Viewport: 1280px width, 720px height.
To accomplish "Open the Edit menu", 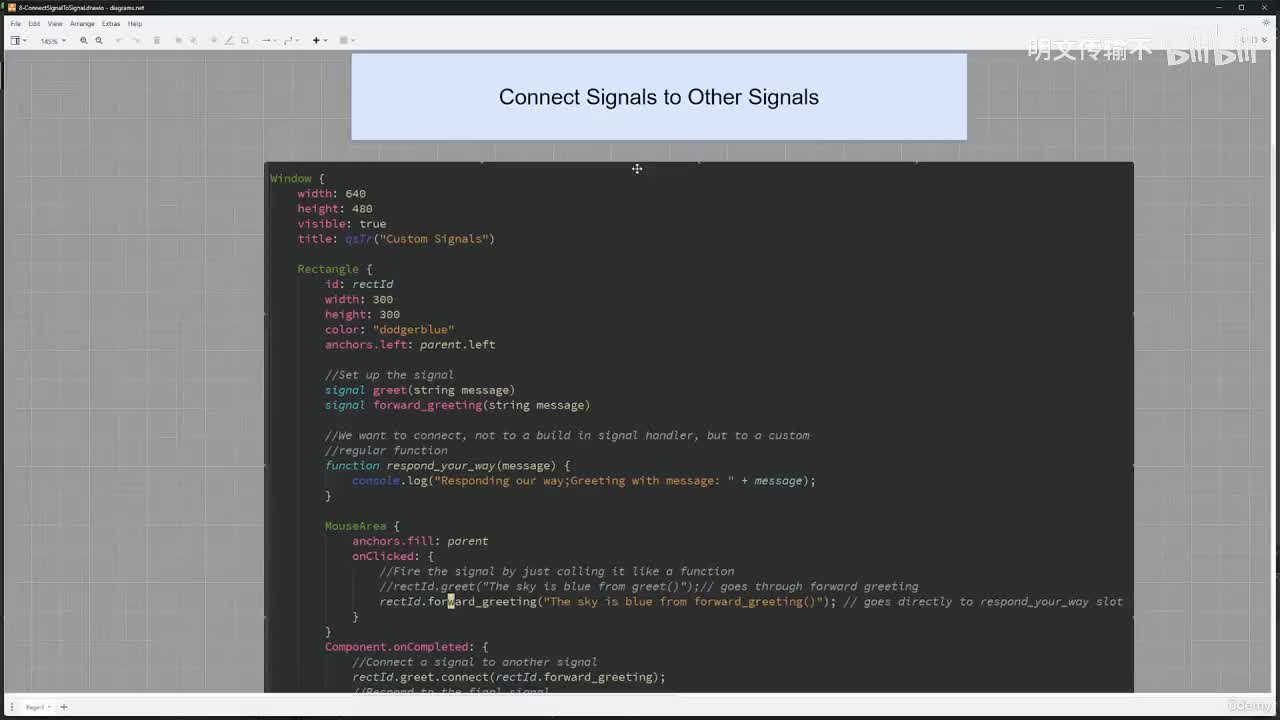I will click(x=34, y=23).
